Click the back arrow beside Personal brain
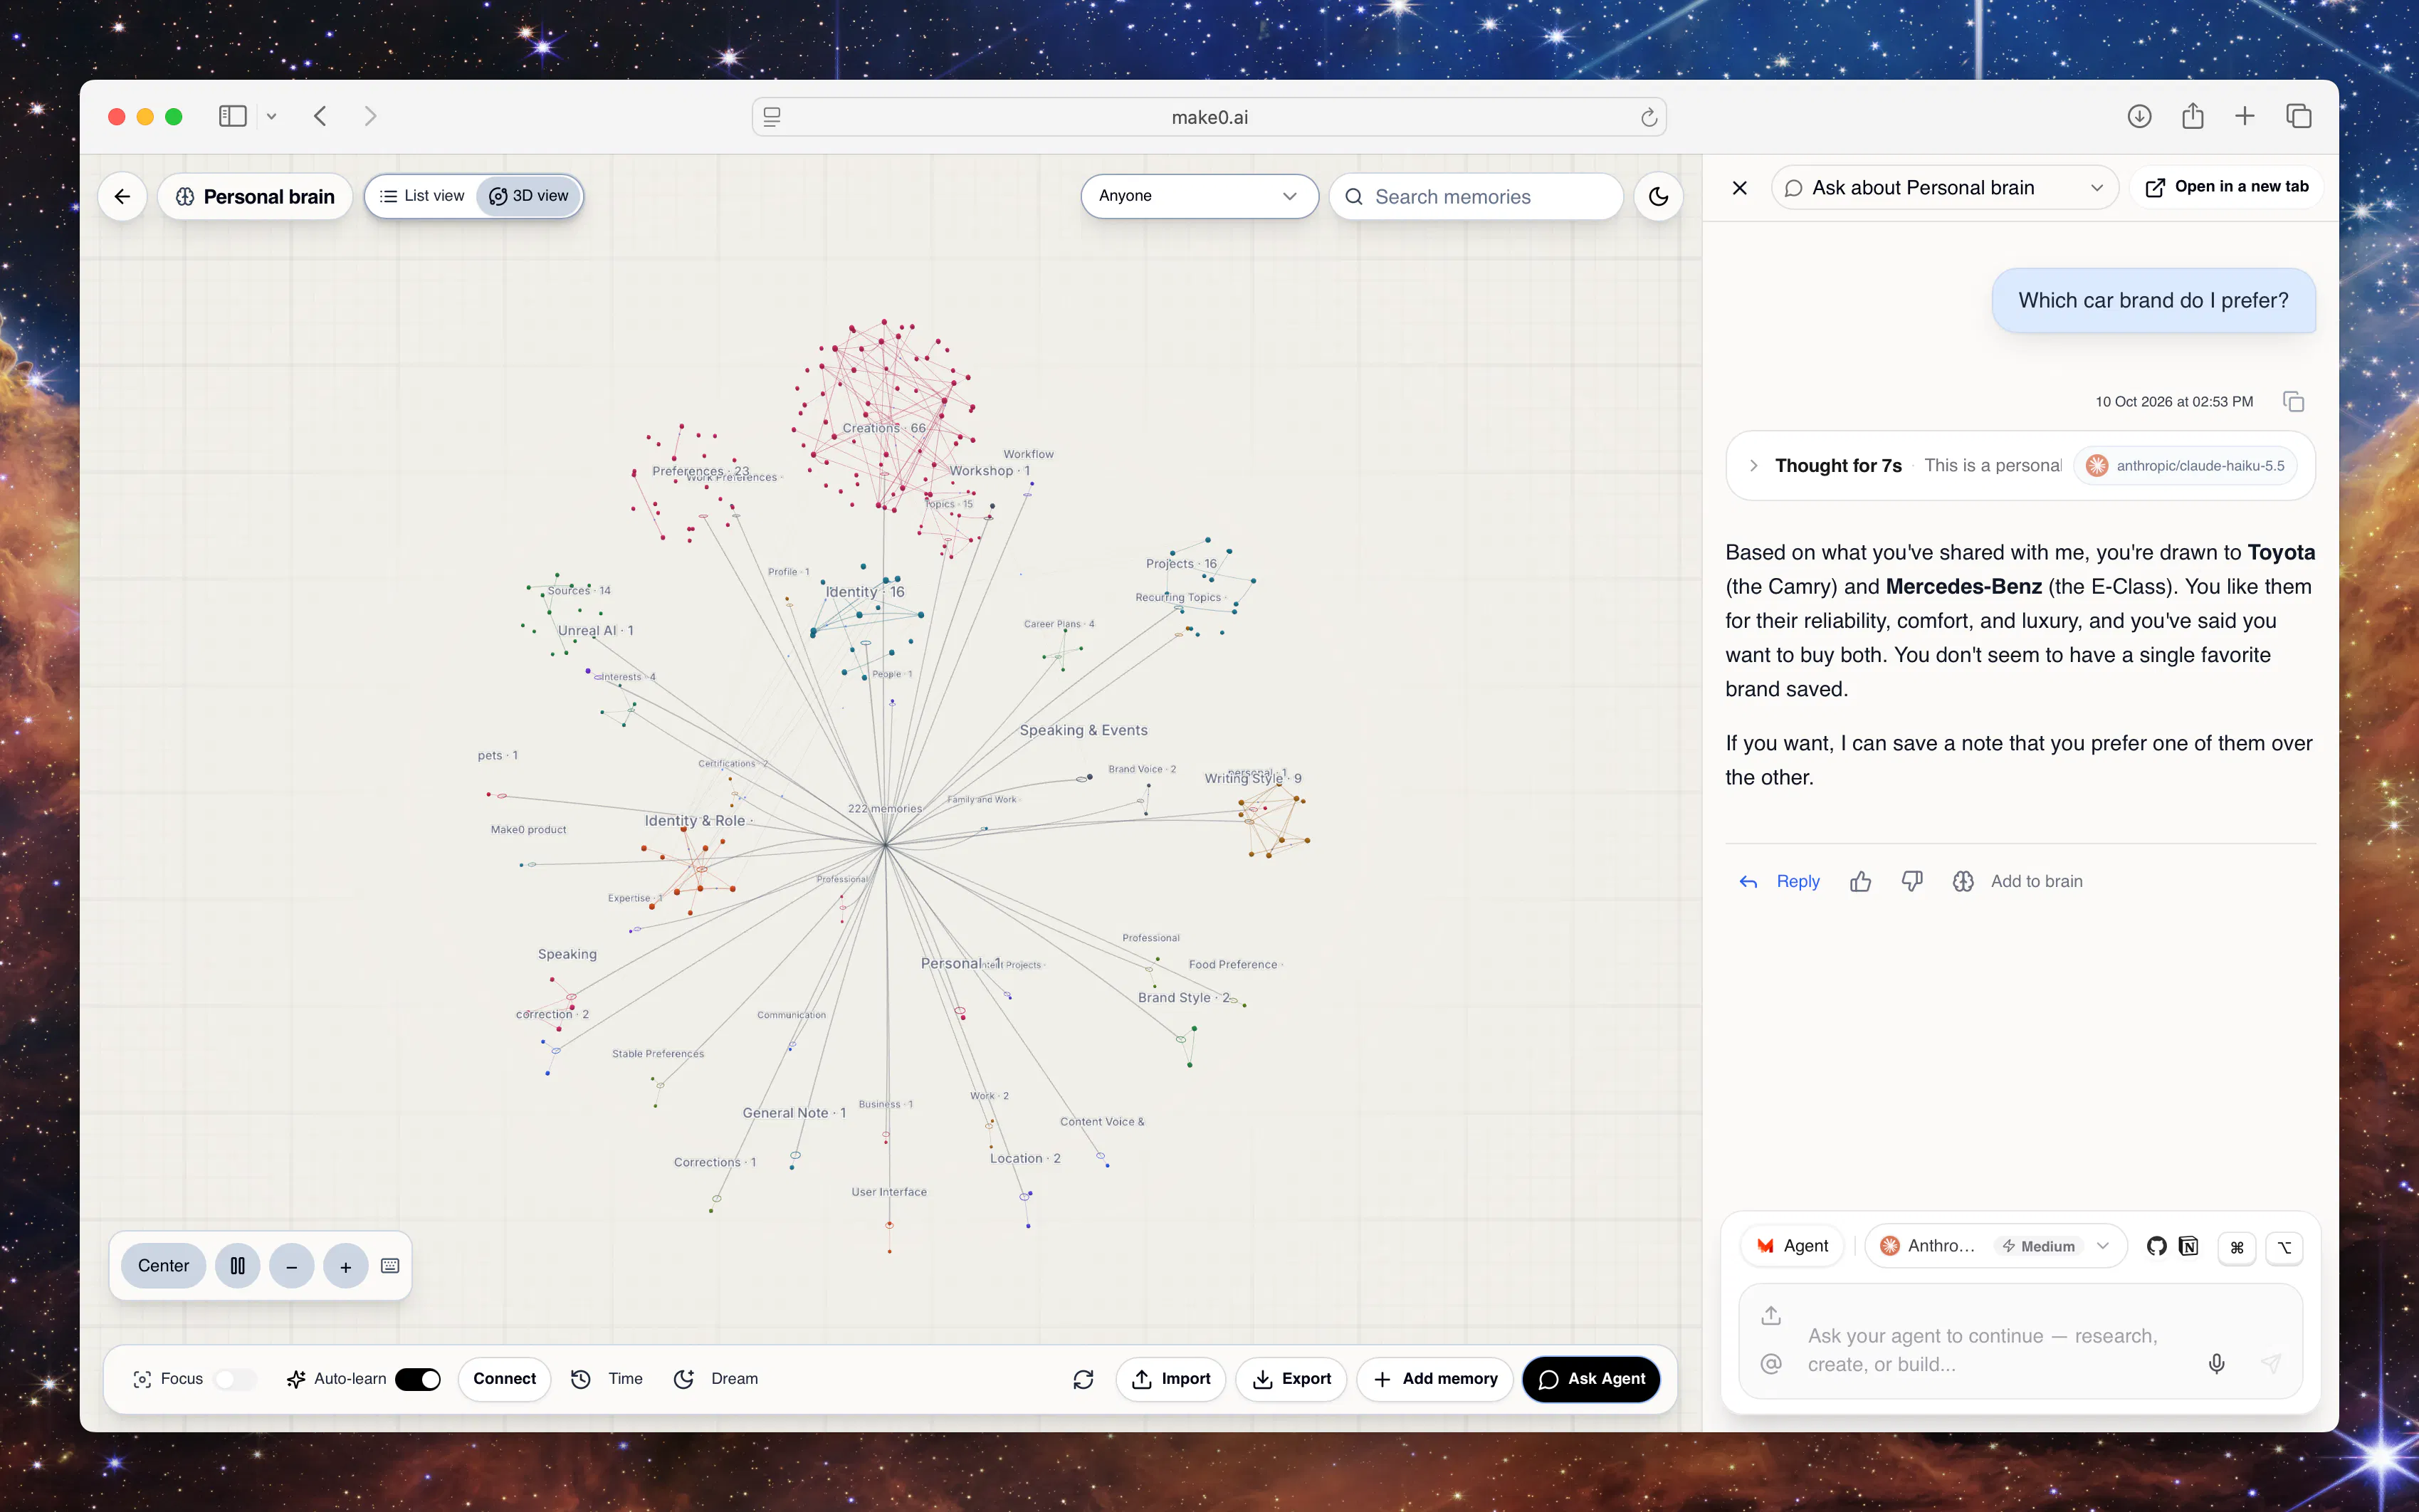 122,196
